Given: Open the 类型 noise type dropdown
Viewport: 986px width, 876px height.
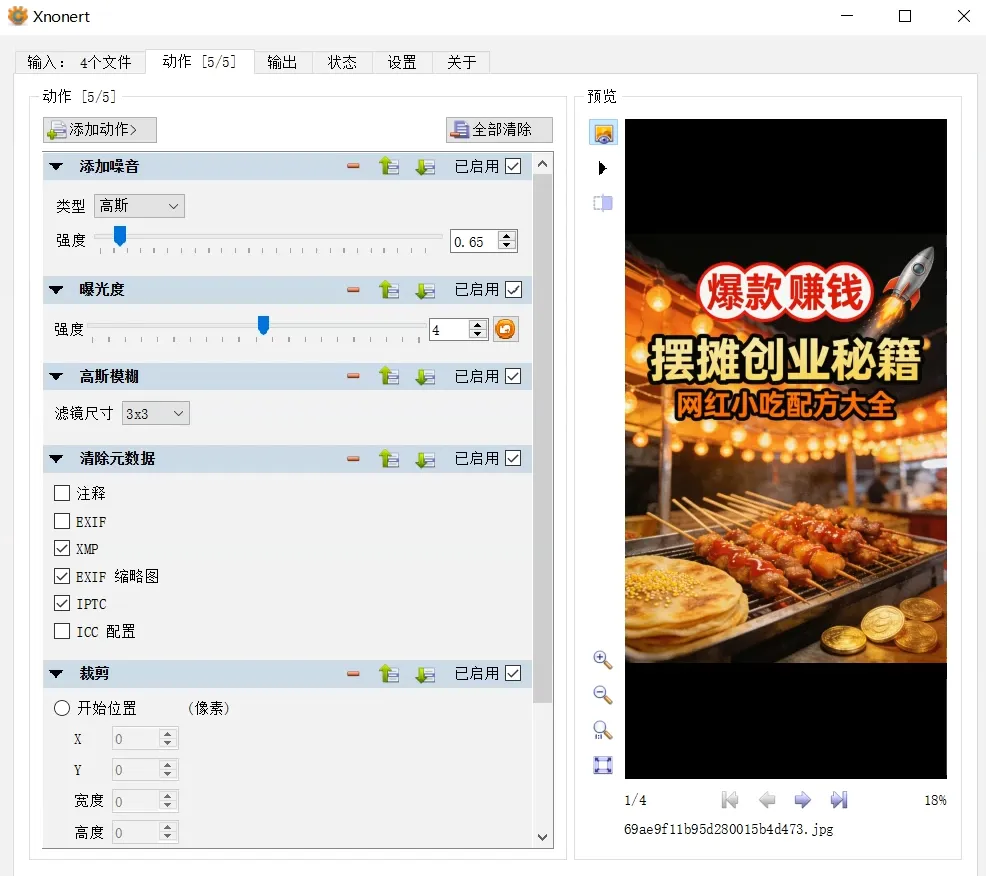Looking at the screenshot, I should [x=139, y=206].
